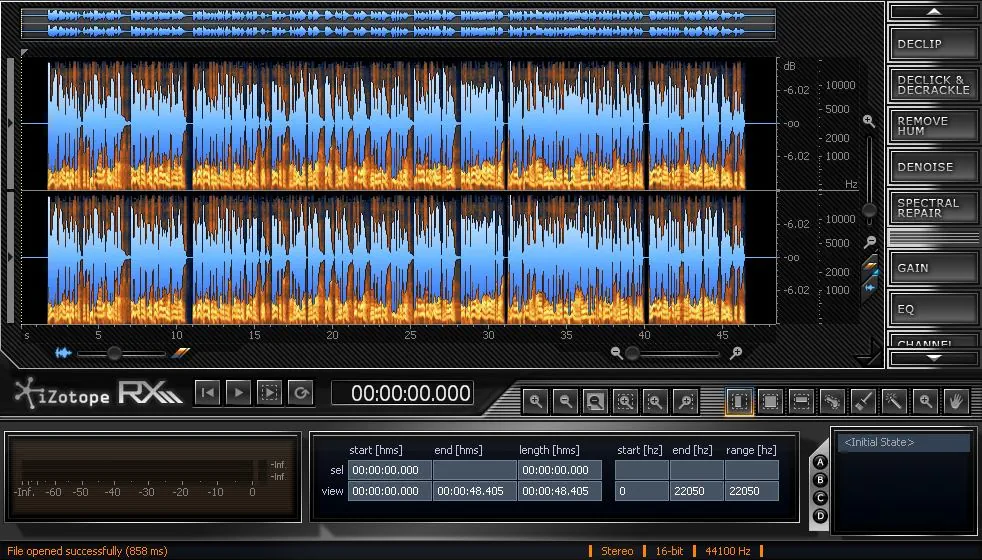Select the lasso selection tool
The height and width of the screenshot is (560, 982).
pos(832,401)
